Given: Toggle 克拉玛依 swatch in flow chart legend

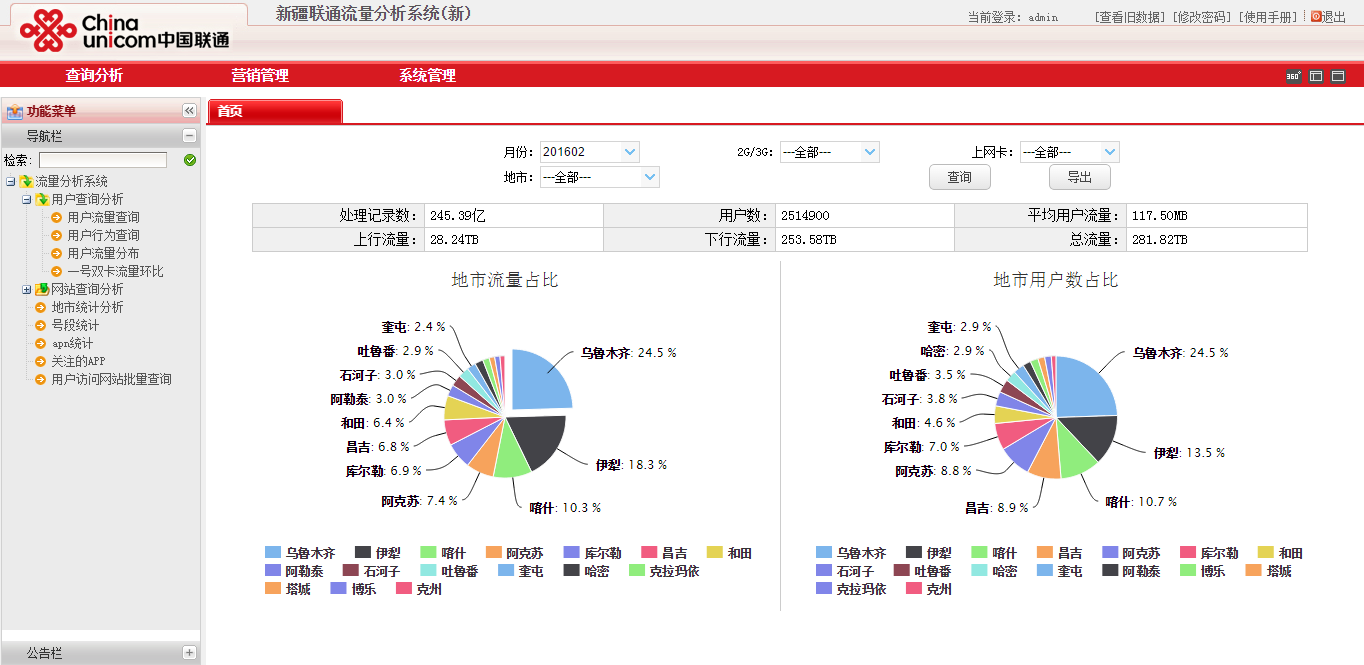Looking at the screenshot, I should [x=637, y=571].
